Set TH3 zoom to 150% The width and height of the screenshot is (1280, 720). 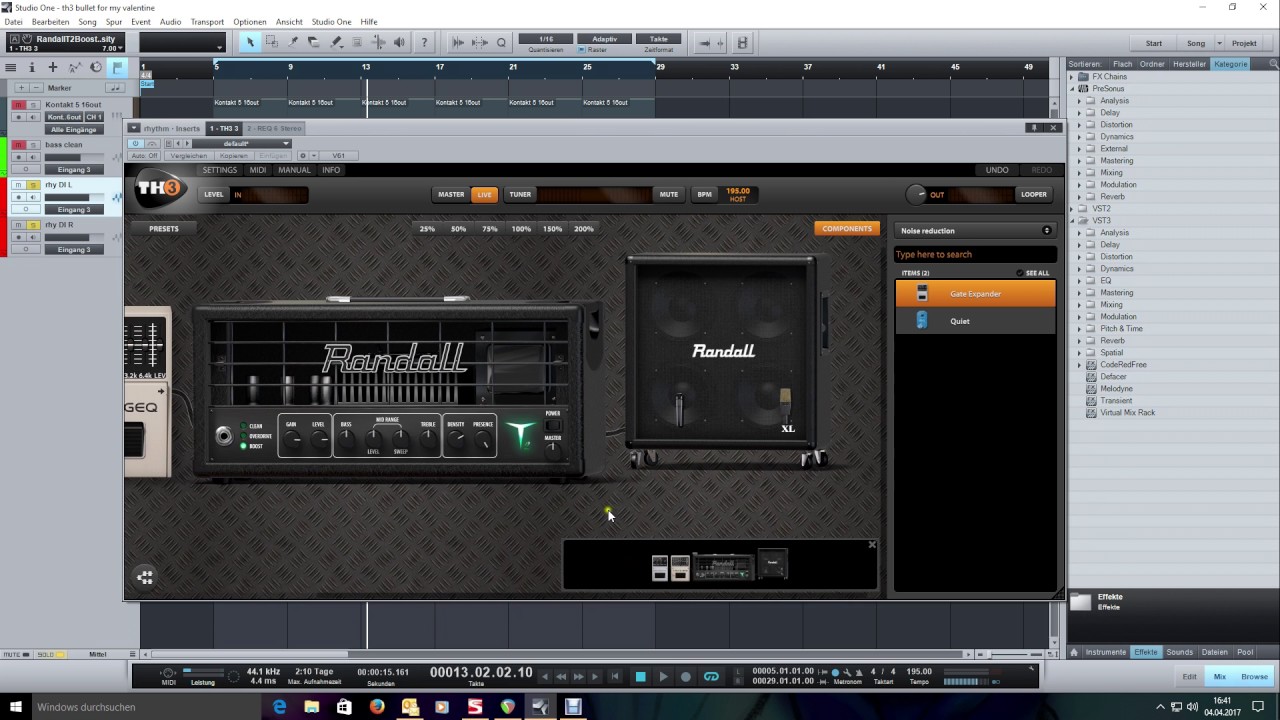[x=553, y=229]
